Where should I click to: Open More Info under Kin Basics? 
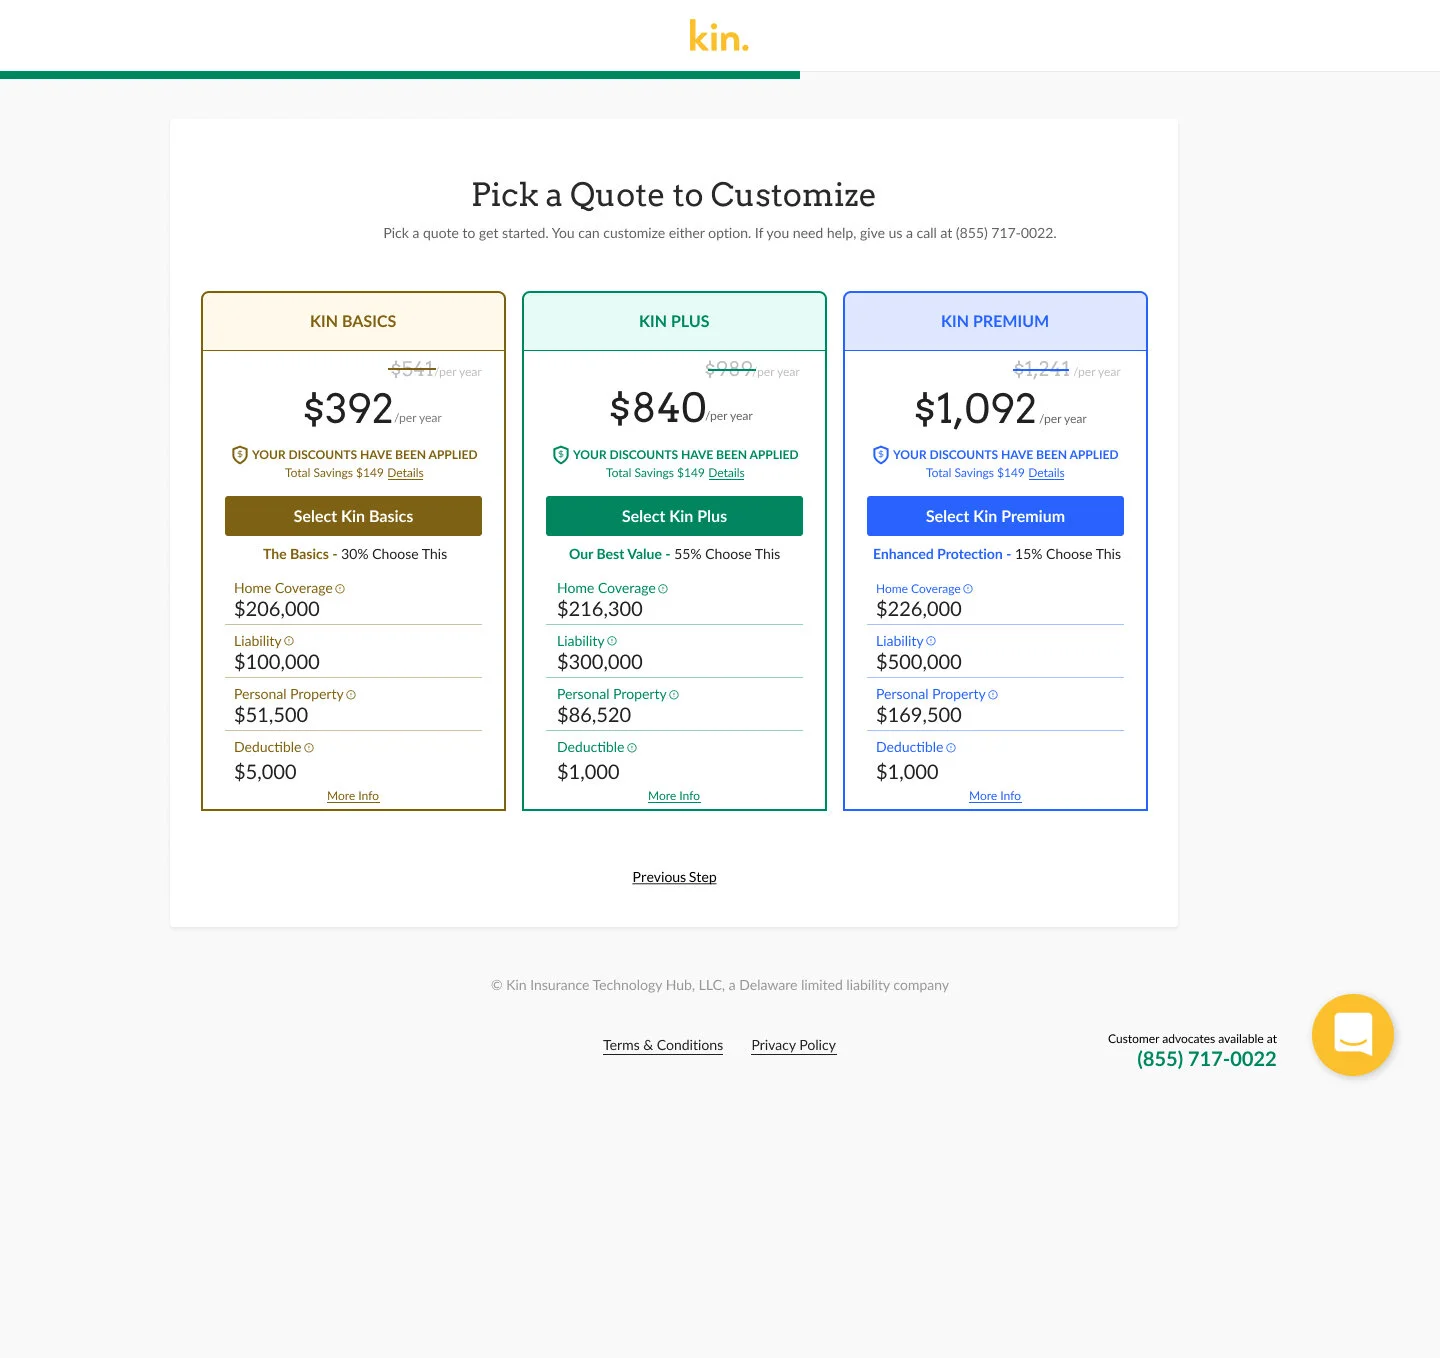pos(353,796)
